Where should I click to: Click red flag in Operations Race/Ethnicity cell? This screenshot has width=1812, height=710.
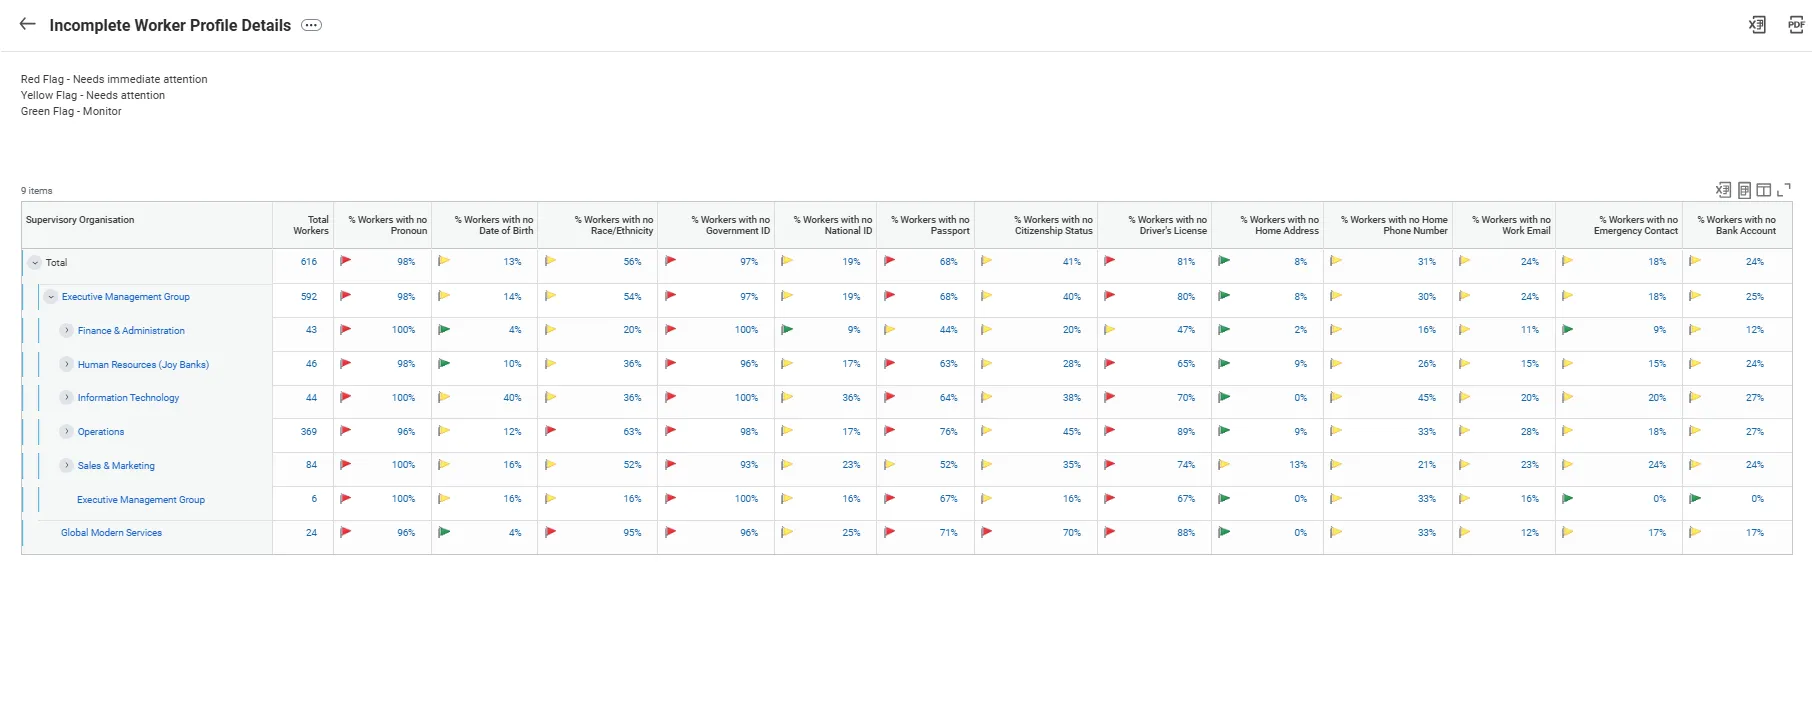[x=550, y=431]
